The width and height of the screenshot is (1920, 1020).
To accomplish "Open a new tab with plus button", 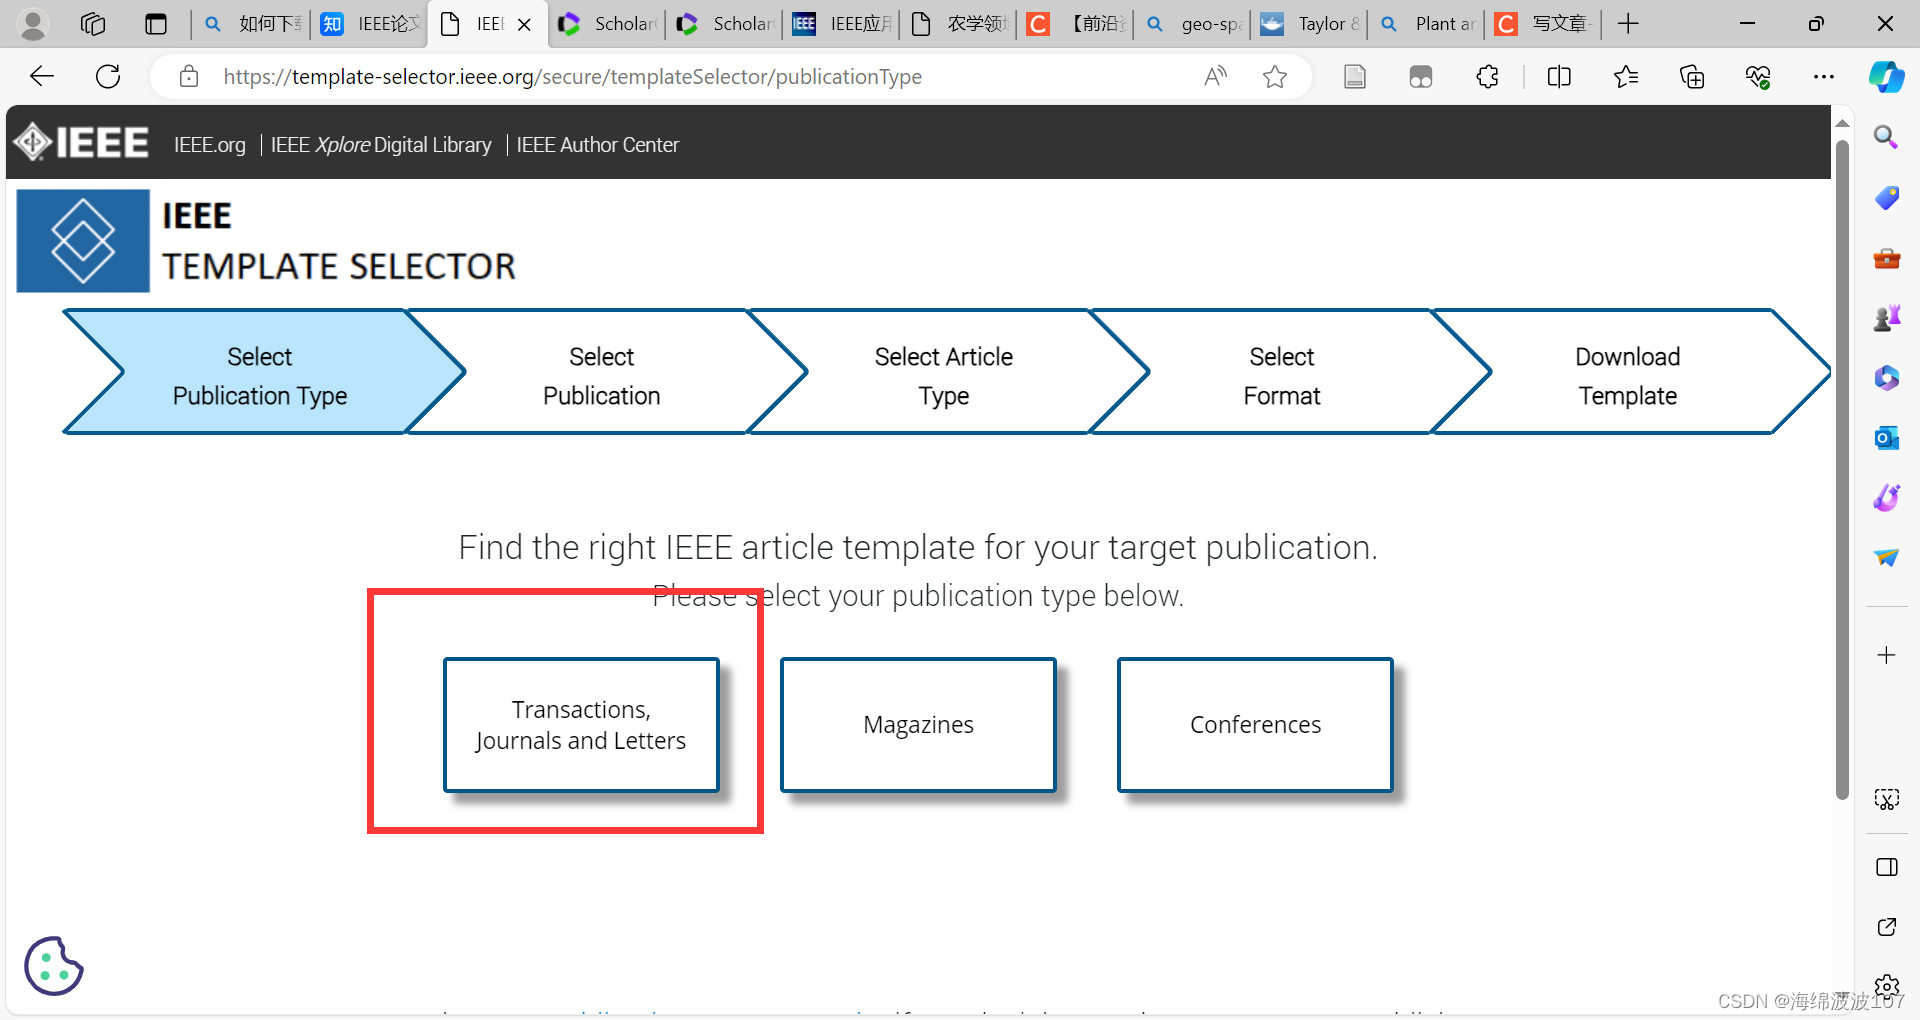I will (x=1628, y=24).
